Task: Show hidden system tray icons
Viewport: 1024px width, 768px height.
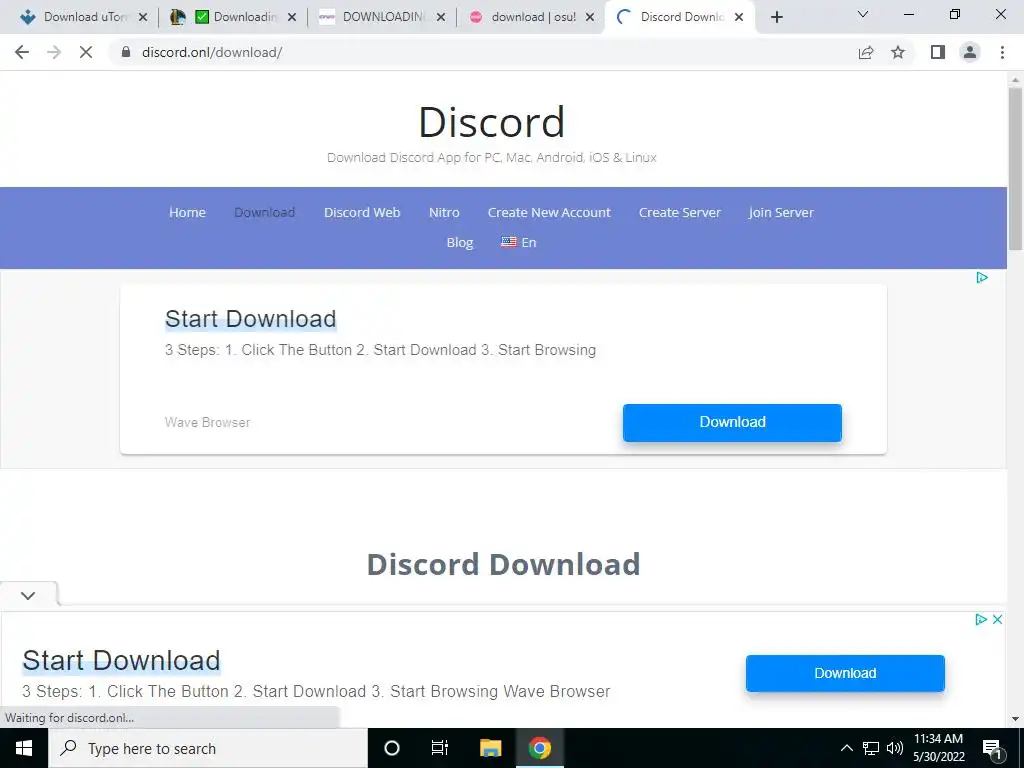Action: (x=846, y=748)
